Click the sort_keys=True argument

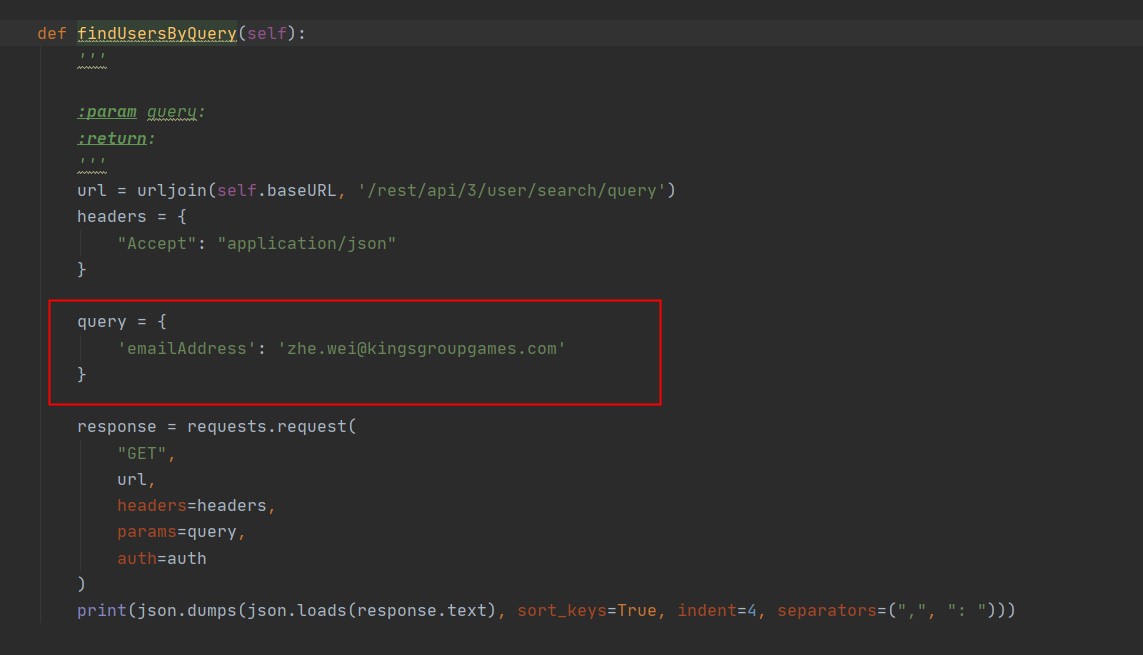point(587,611)
